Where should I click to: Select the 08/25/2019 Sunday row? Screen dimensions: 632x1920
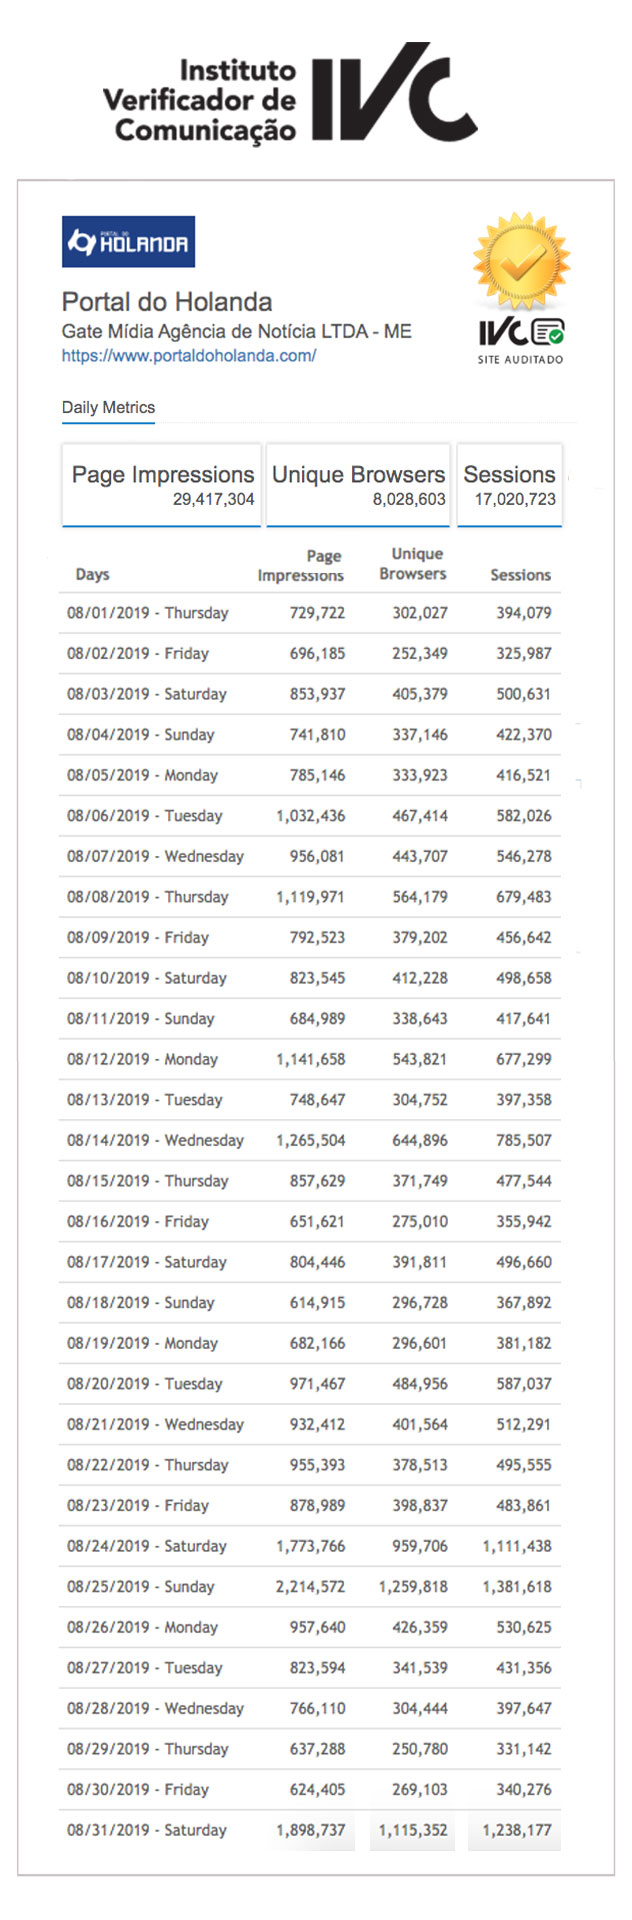pyautogui.click(x=309, y=1587)
